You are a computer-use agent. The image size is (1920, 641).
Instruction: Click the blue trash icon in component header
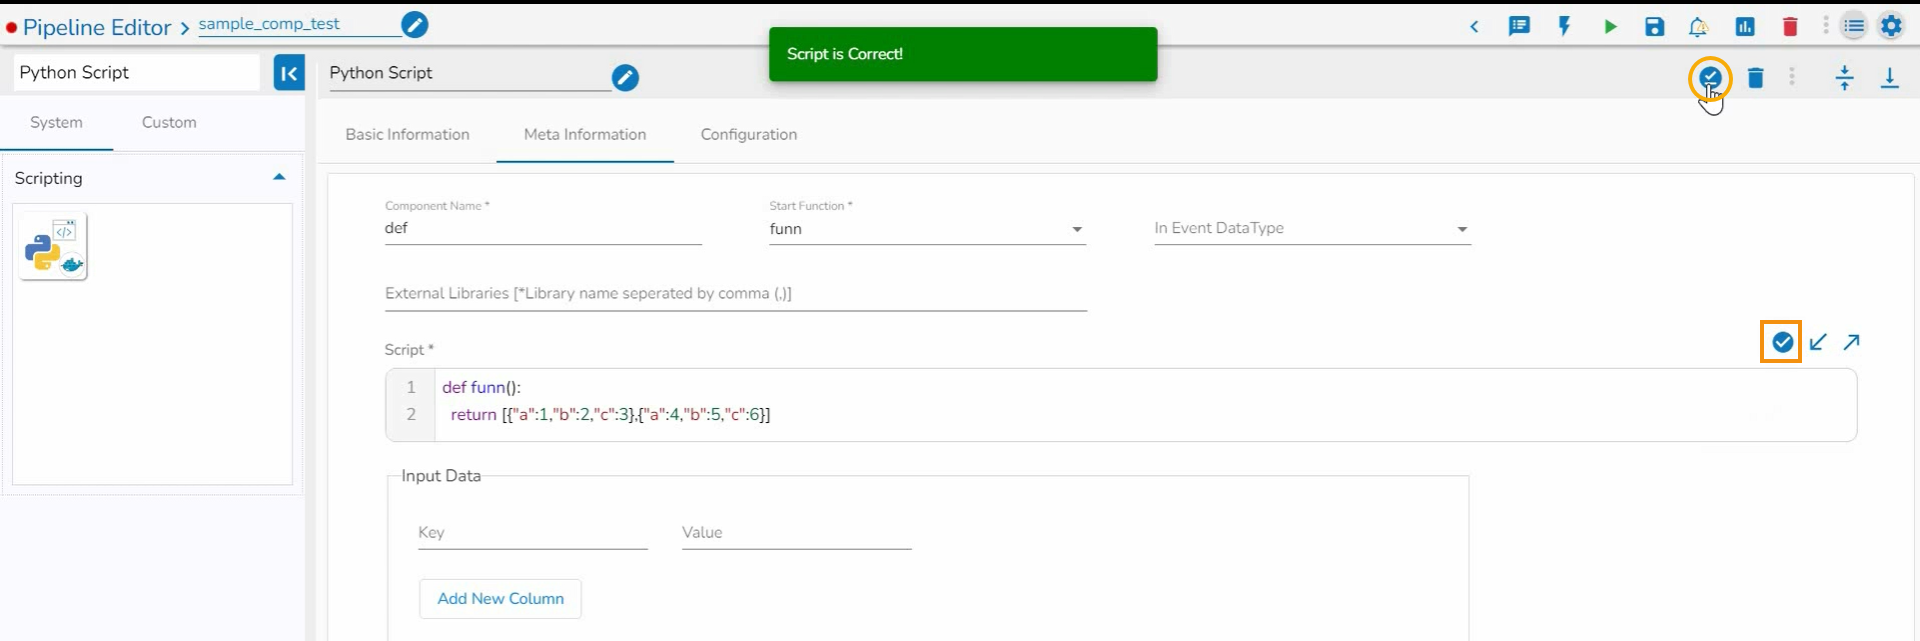(x=1755, y=78)
